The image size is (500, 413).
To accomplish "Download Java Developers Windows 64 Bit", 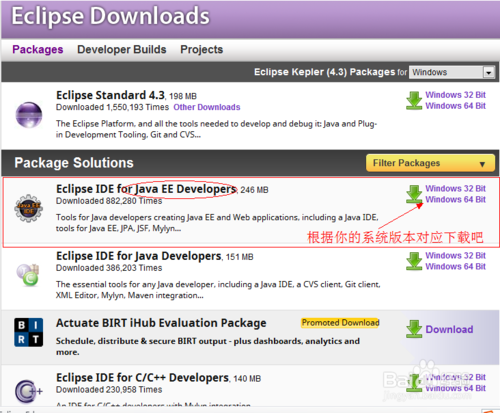I will [455, 266].
